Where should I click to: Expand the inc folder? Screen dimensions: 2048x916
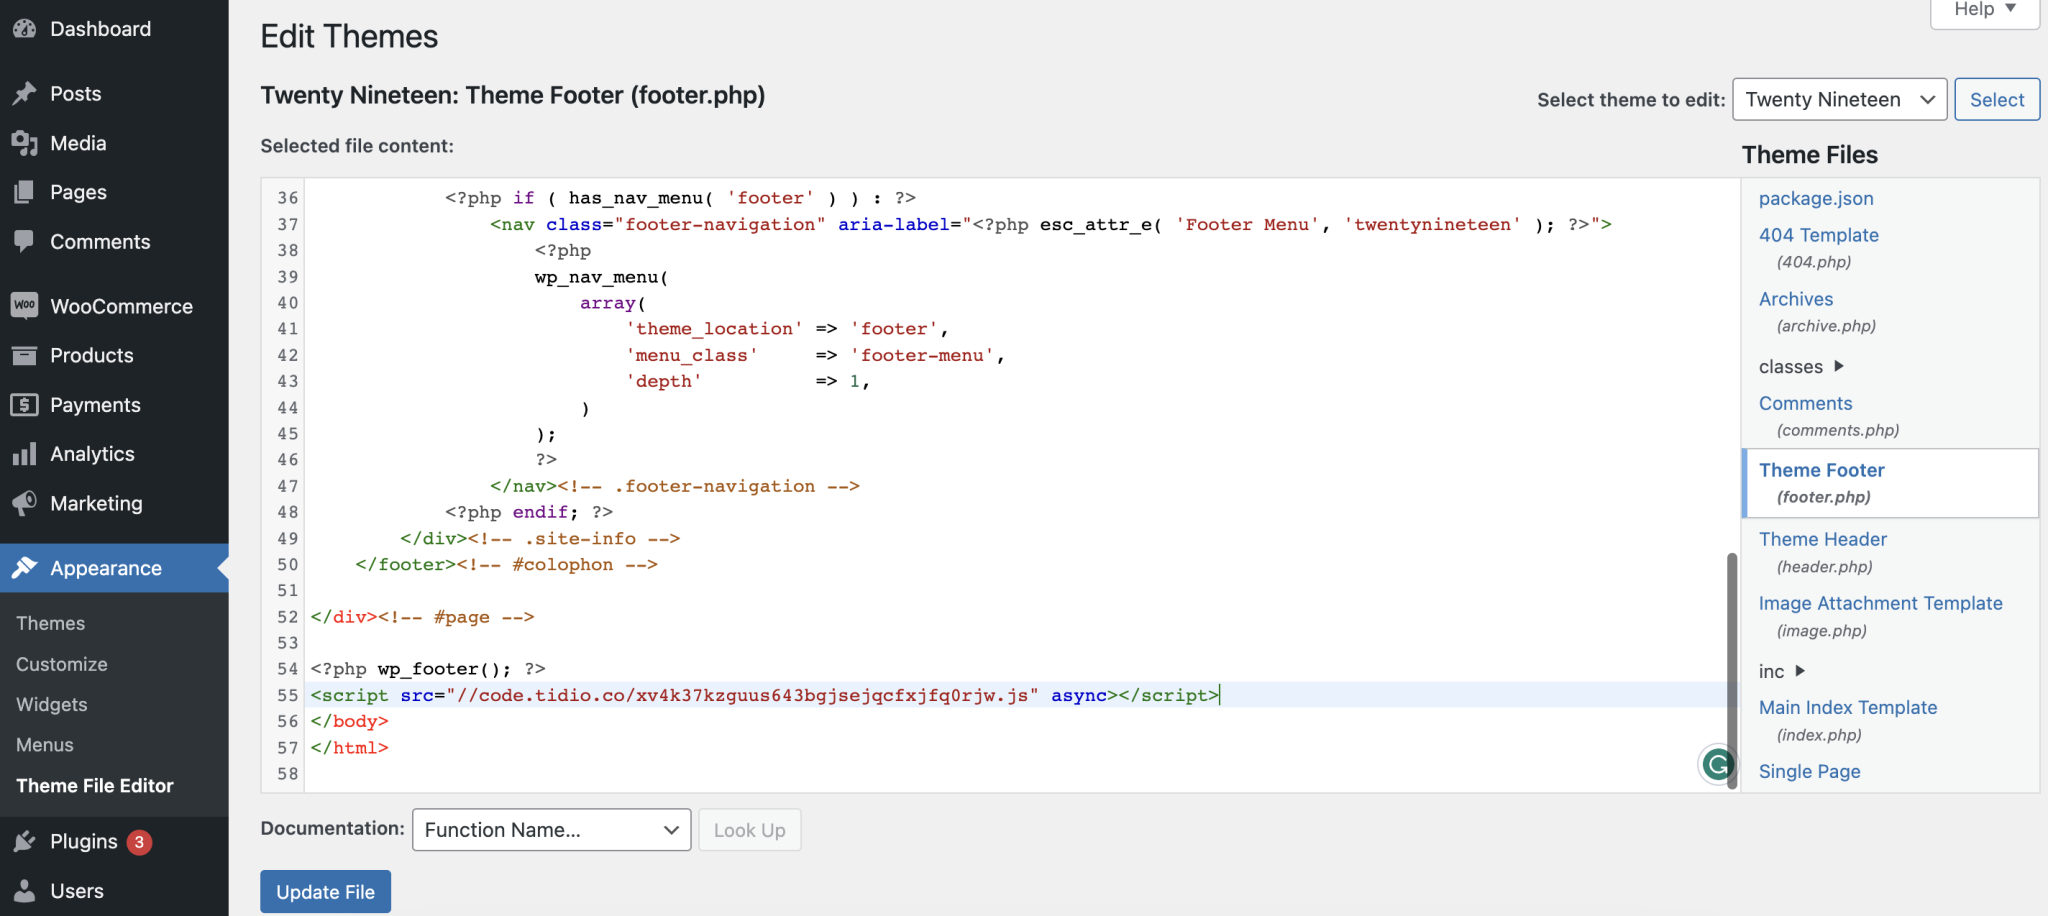[1780, 671]
